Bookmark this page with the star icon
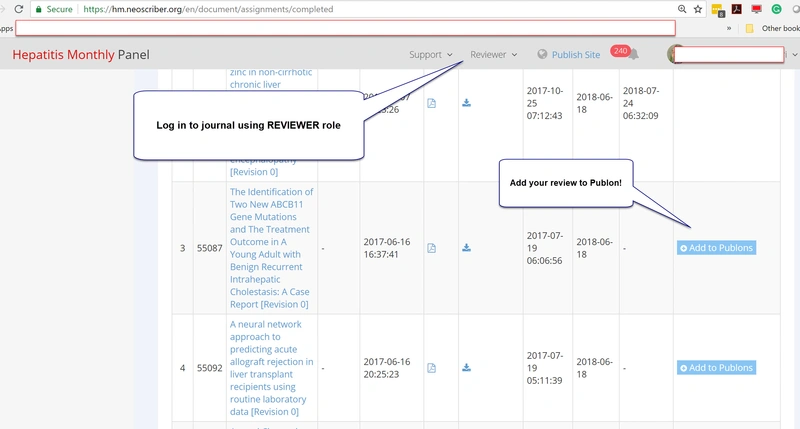800x429 pixels. pos(698,9)
